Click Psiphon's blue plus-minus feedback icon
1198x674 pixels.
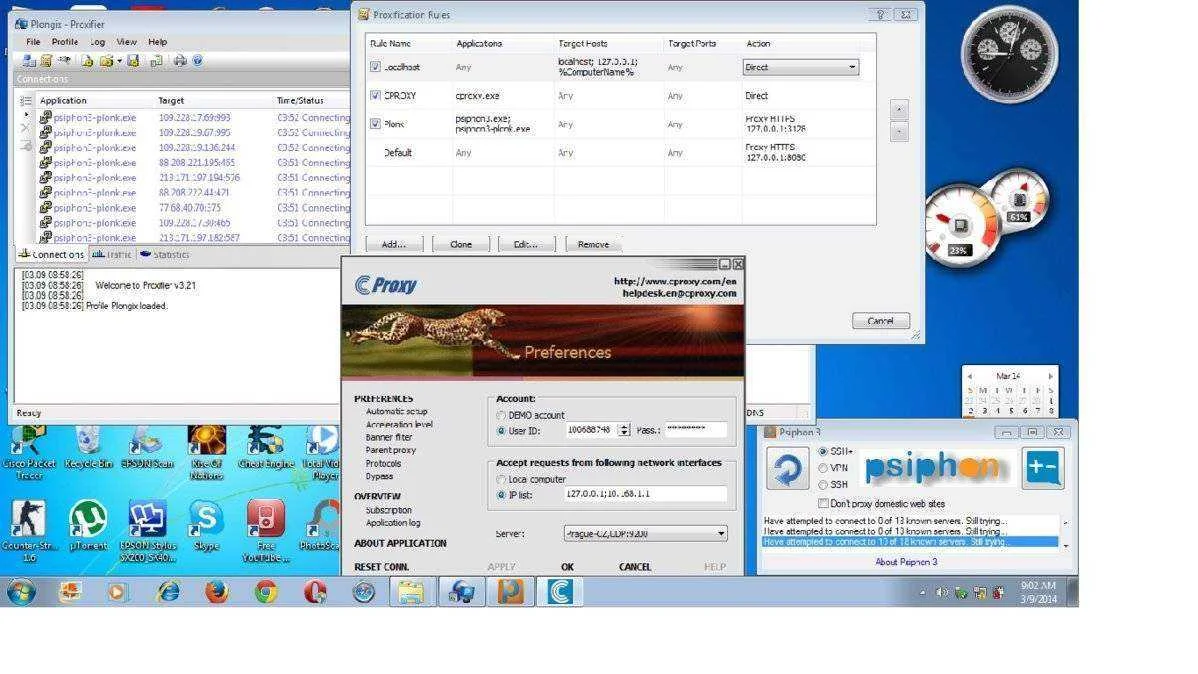pos(1043,468)
